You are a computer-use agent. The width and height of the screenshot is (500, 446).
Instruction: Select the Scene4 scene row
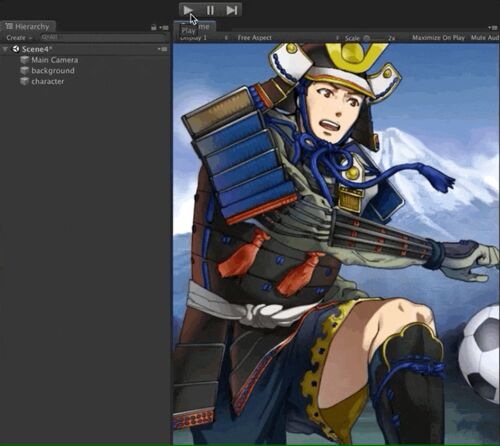coord(85,49)
